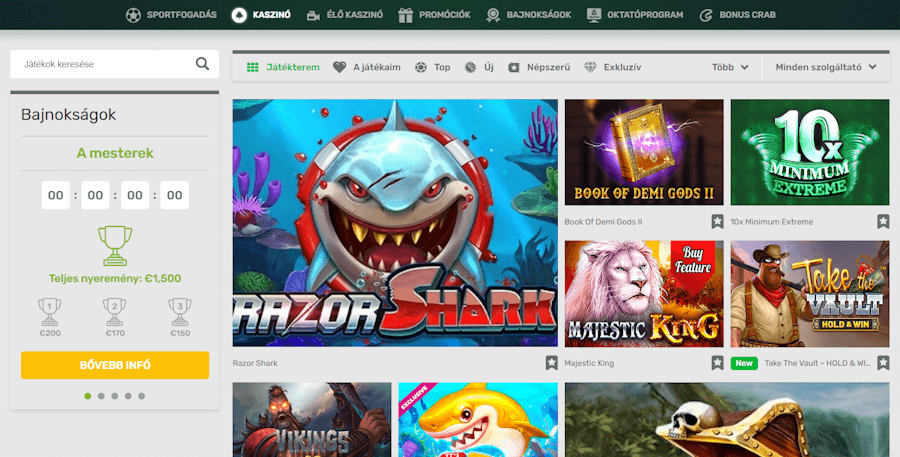Click the gold trophy icon in Bajnokságok

(115, 245)
